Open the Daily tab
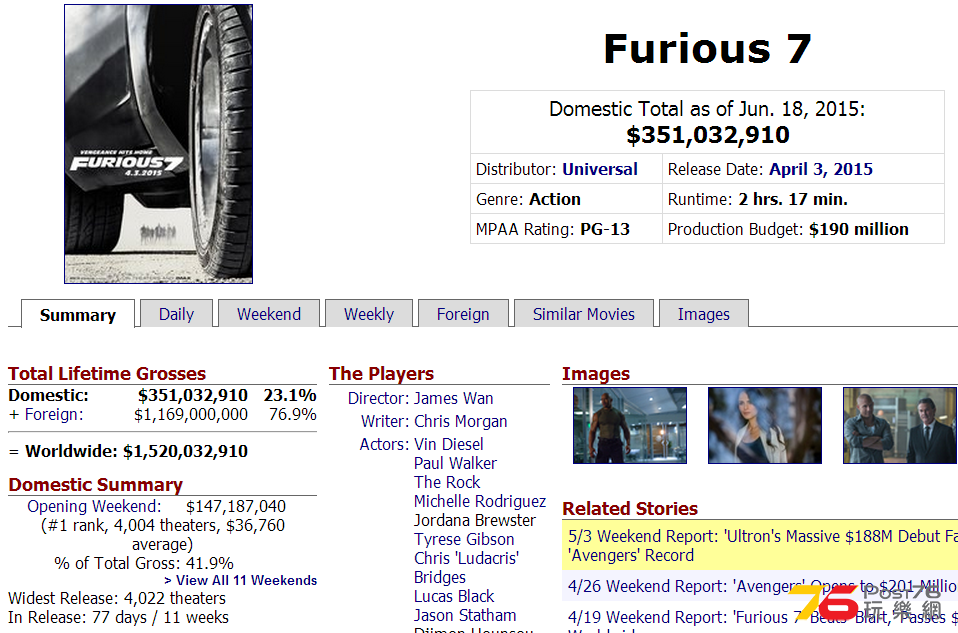Screen dimensions: 958x633 point(177,314)
